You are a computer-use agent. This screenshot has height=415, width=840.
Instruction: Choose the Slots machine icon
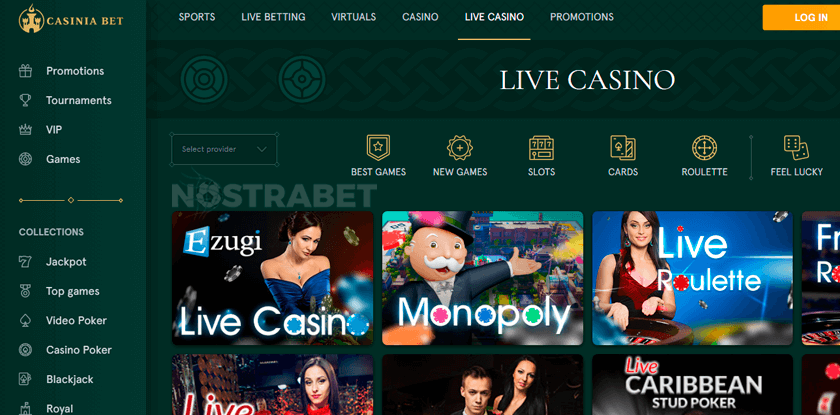pyautogui.click(x=541, y=147)
